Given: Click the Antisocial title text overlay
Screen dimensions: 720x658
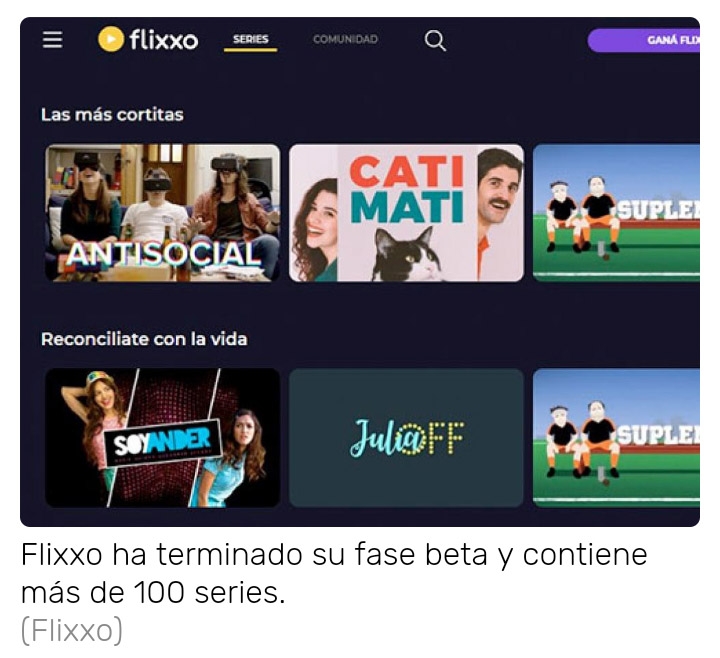Looking at the screenshot, I should 163,254.
